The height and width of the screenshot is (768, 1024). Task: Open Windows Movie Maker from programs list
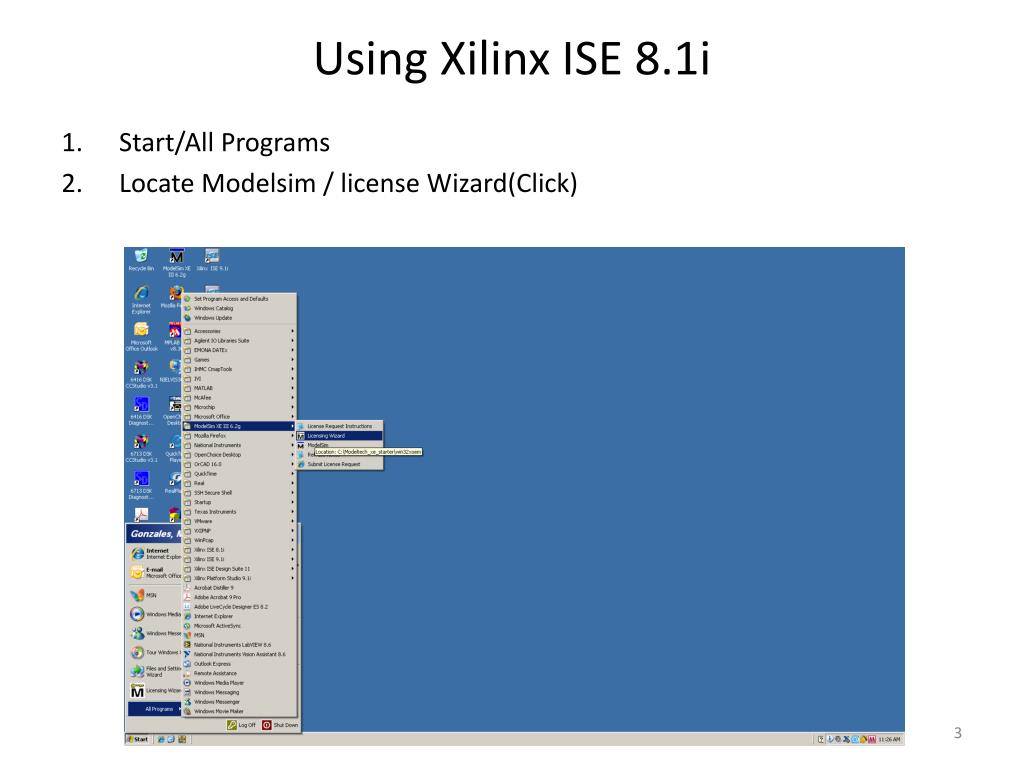240,711
